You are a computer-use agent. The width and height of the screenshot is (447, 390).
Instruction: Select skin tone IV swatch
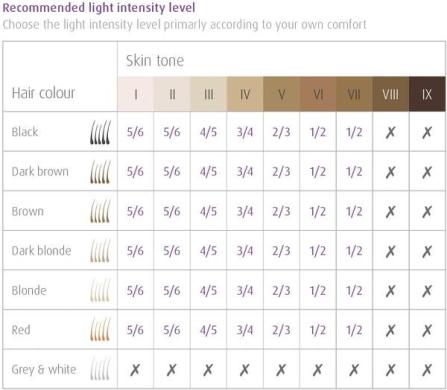point(245,94)
